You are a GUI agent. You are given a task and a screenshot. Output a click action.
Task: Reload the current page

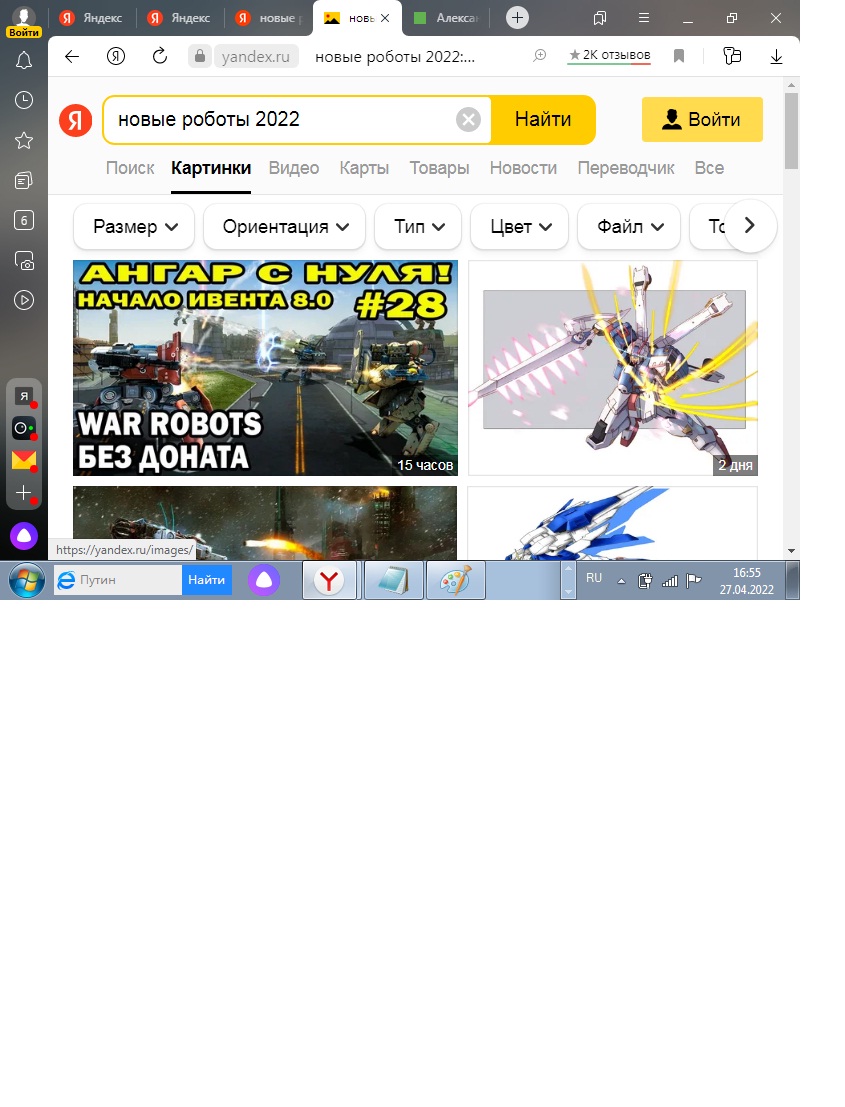coord(160,56)
